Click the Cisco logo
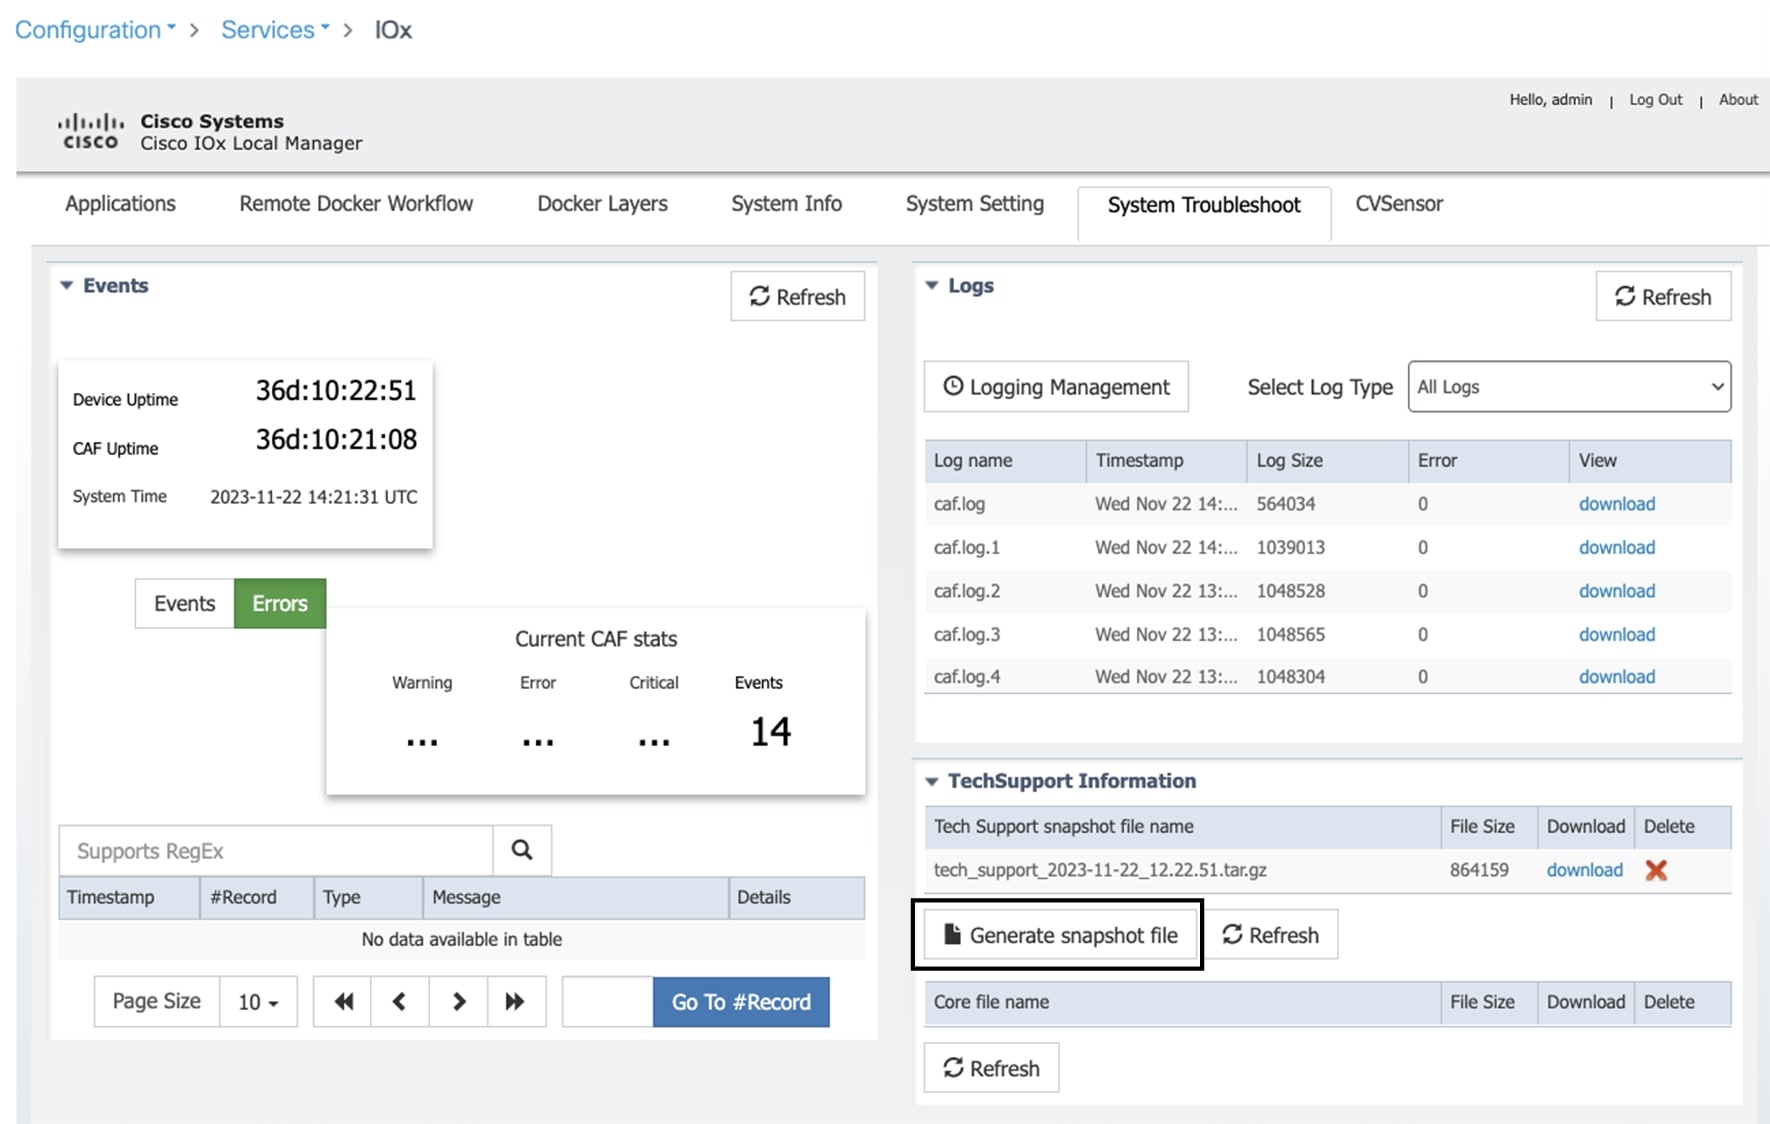 pos(90,131)
